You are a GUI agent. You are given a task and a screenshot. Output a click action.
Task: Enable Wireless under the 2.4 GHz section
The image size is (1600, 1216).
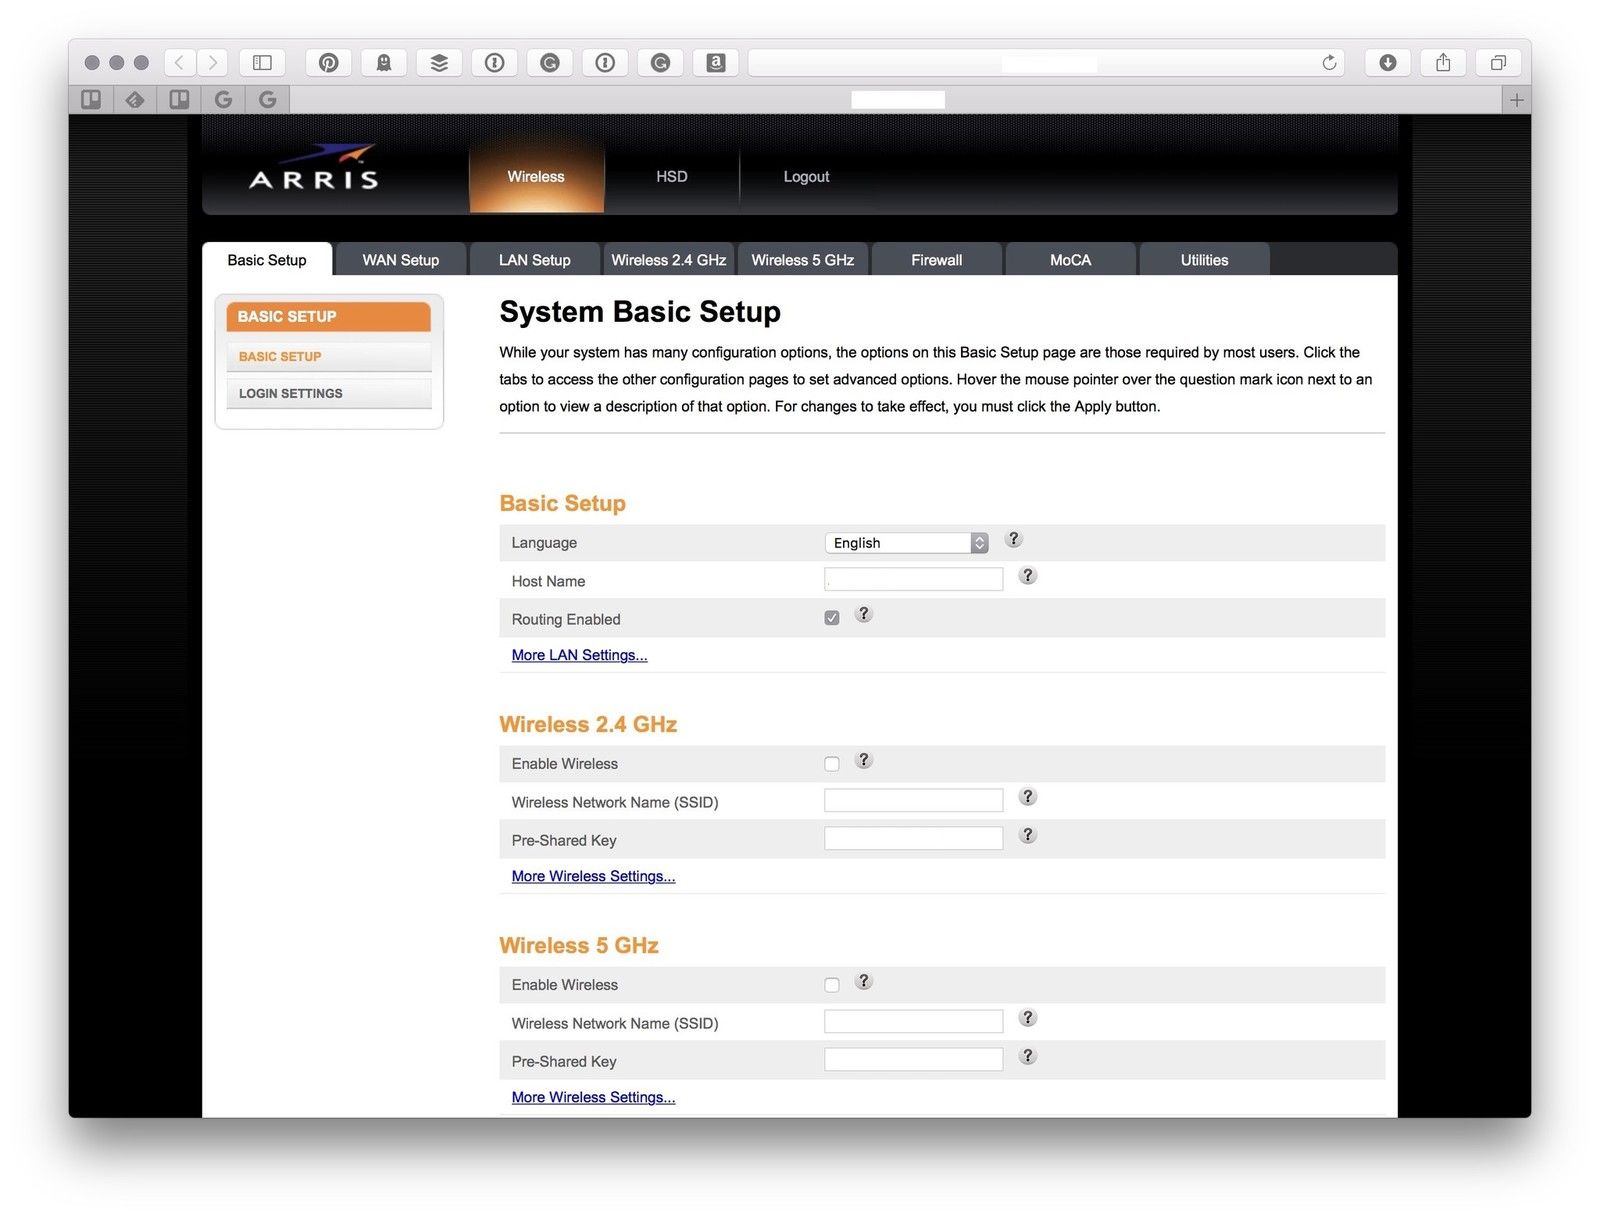[832, 764]
